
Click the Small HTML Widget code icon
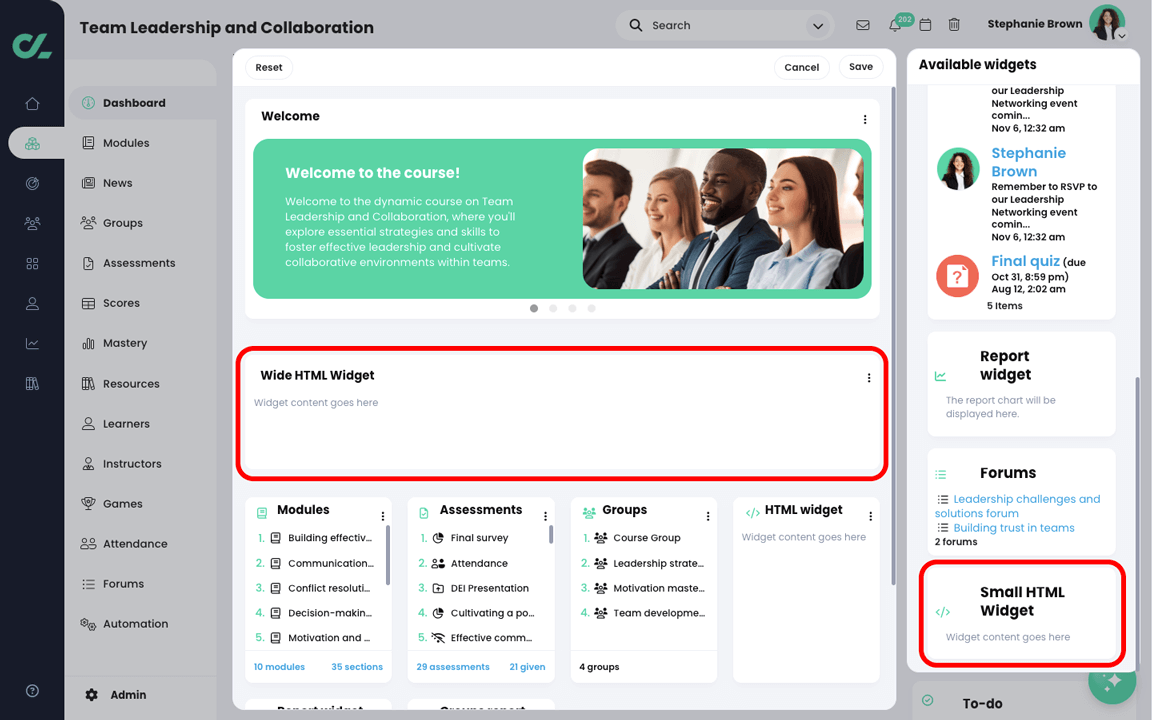943,612
